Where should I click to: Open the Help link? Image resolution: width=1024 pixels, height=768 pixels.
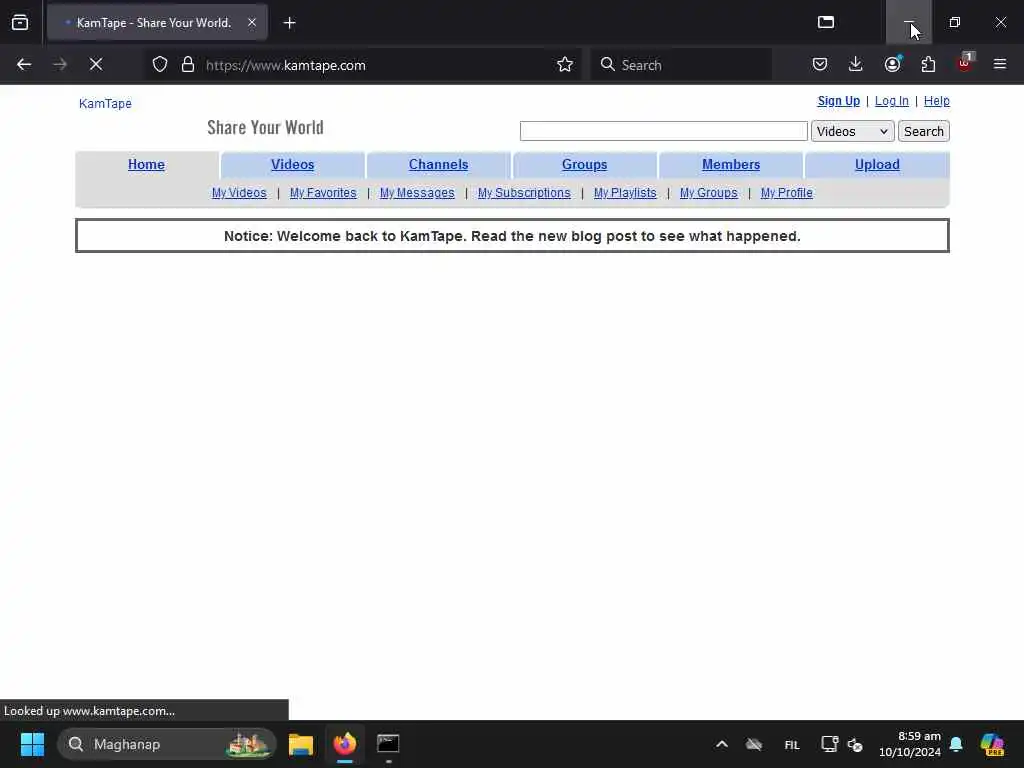pyautogui.click(x=936, y=101)
